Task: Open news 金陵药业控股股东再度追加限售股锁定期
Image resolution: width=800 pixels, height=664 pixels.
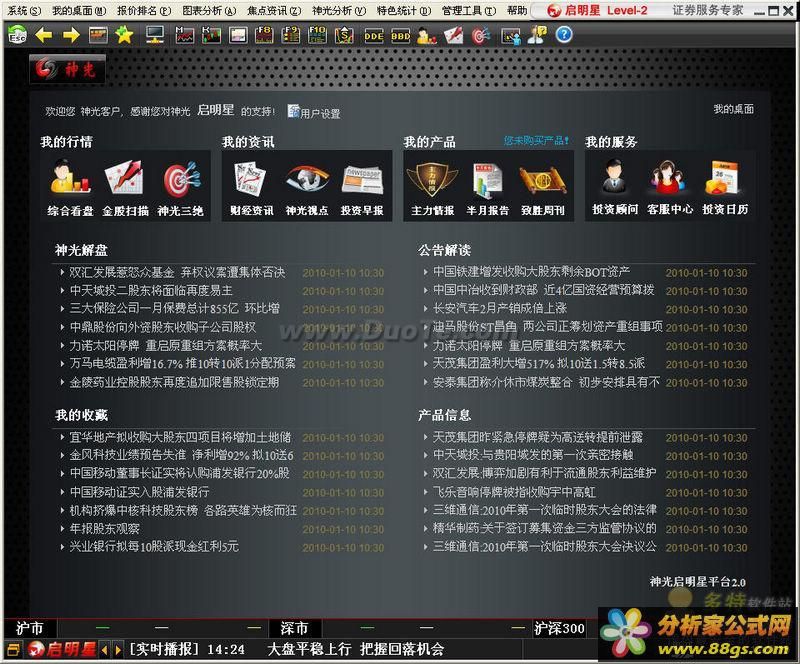Action: (x=174, y=382)
